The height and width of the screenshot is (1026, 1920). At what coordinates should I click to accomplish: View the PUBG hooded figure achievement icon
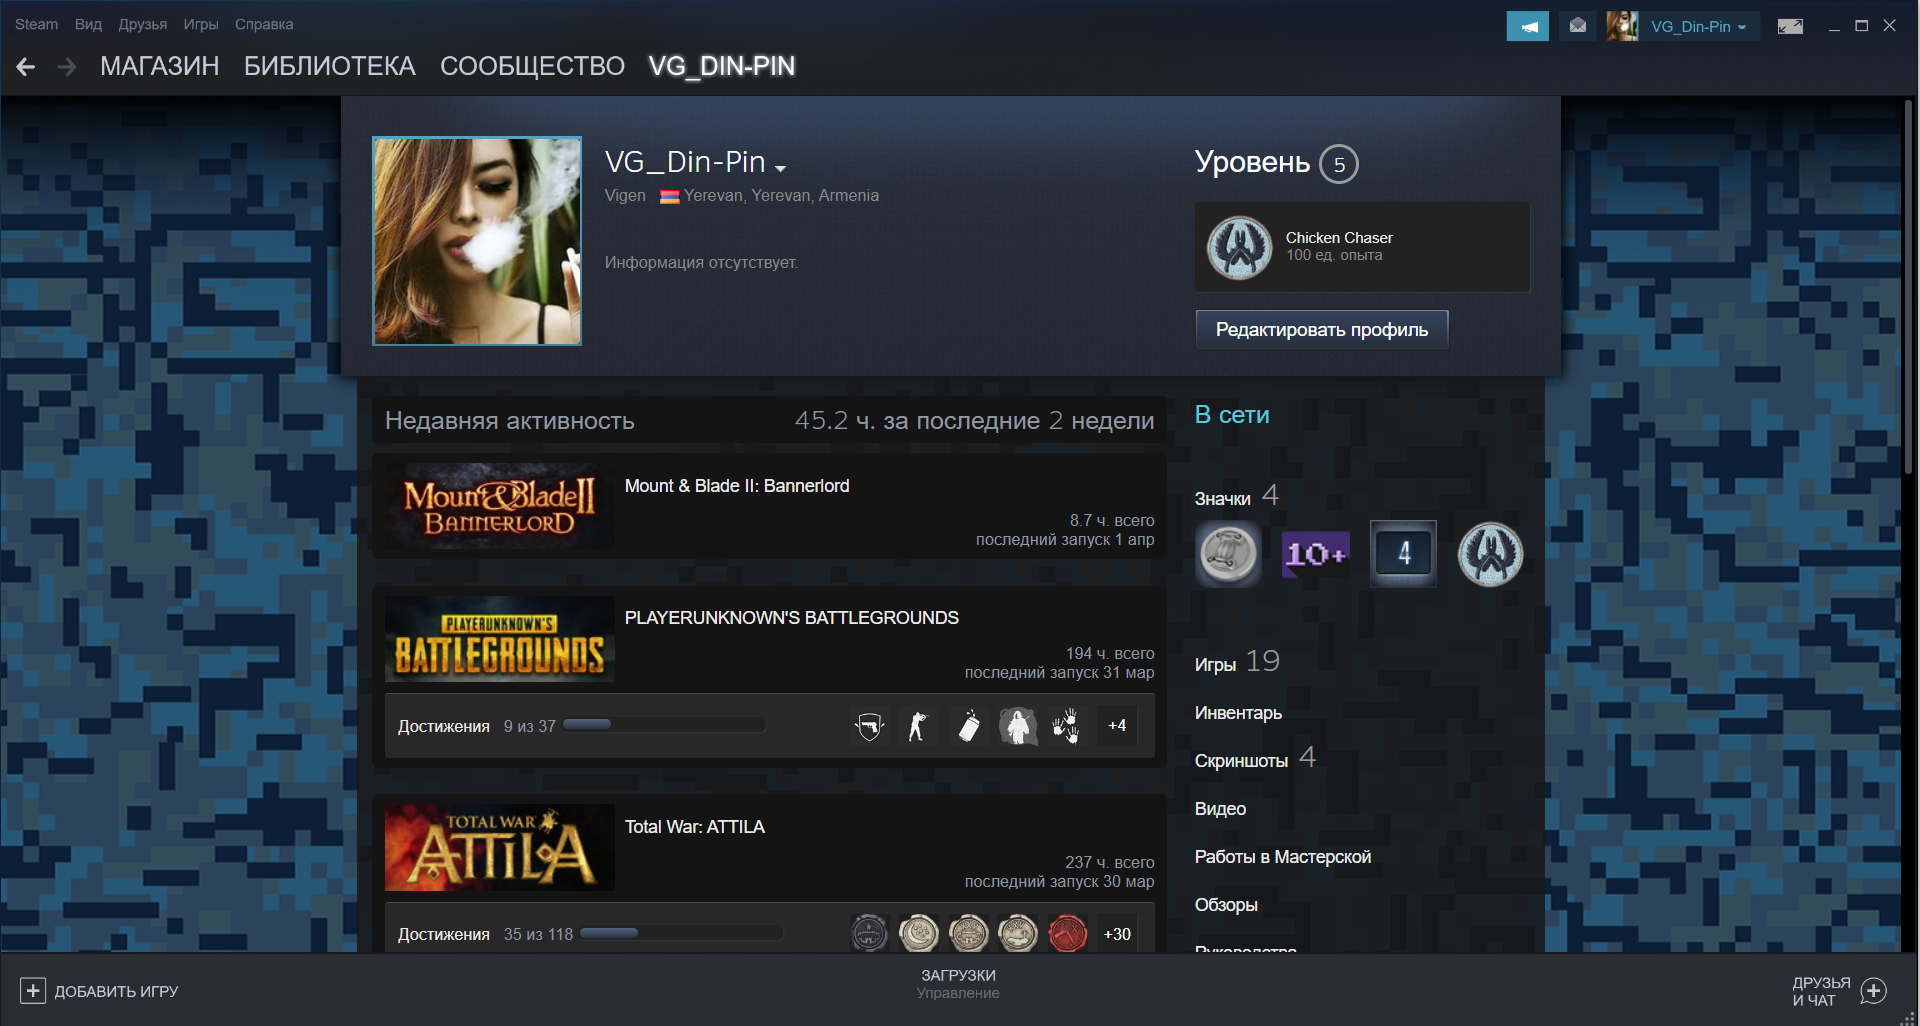pyautogui.click(x=1018, y=726)
